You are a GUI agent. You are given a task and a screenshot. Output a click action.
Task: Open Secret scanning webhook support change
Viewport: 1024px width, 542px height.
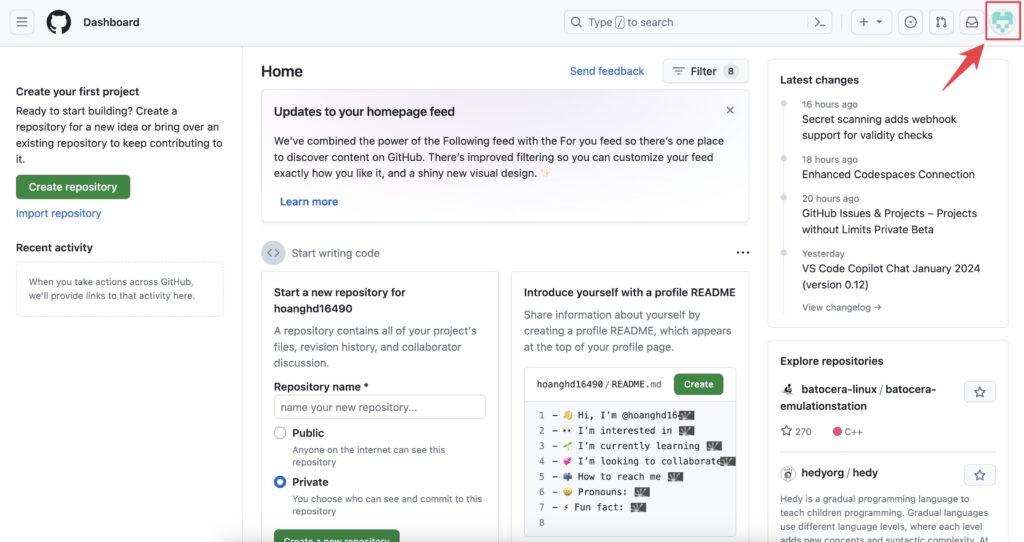point(879,127)
